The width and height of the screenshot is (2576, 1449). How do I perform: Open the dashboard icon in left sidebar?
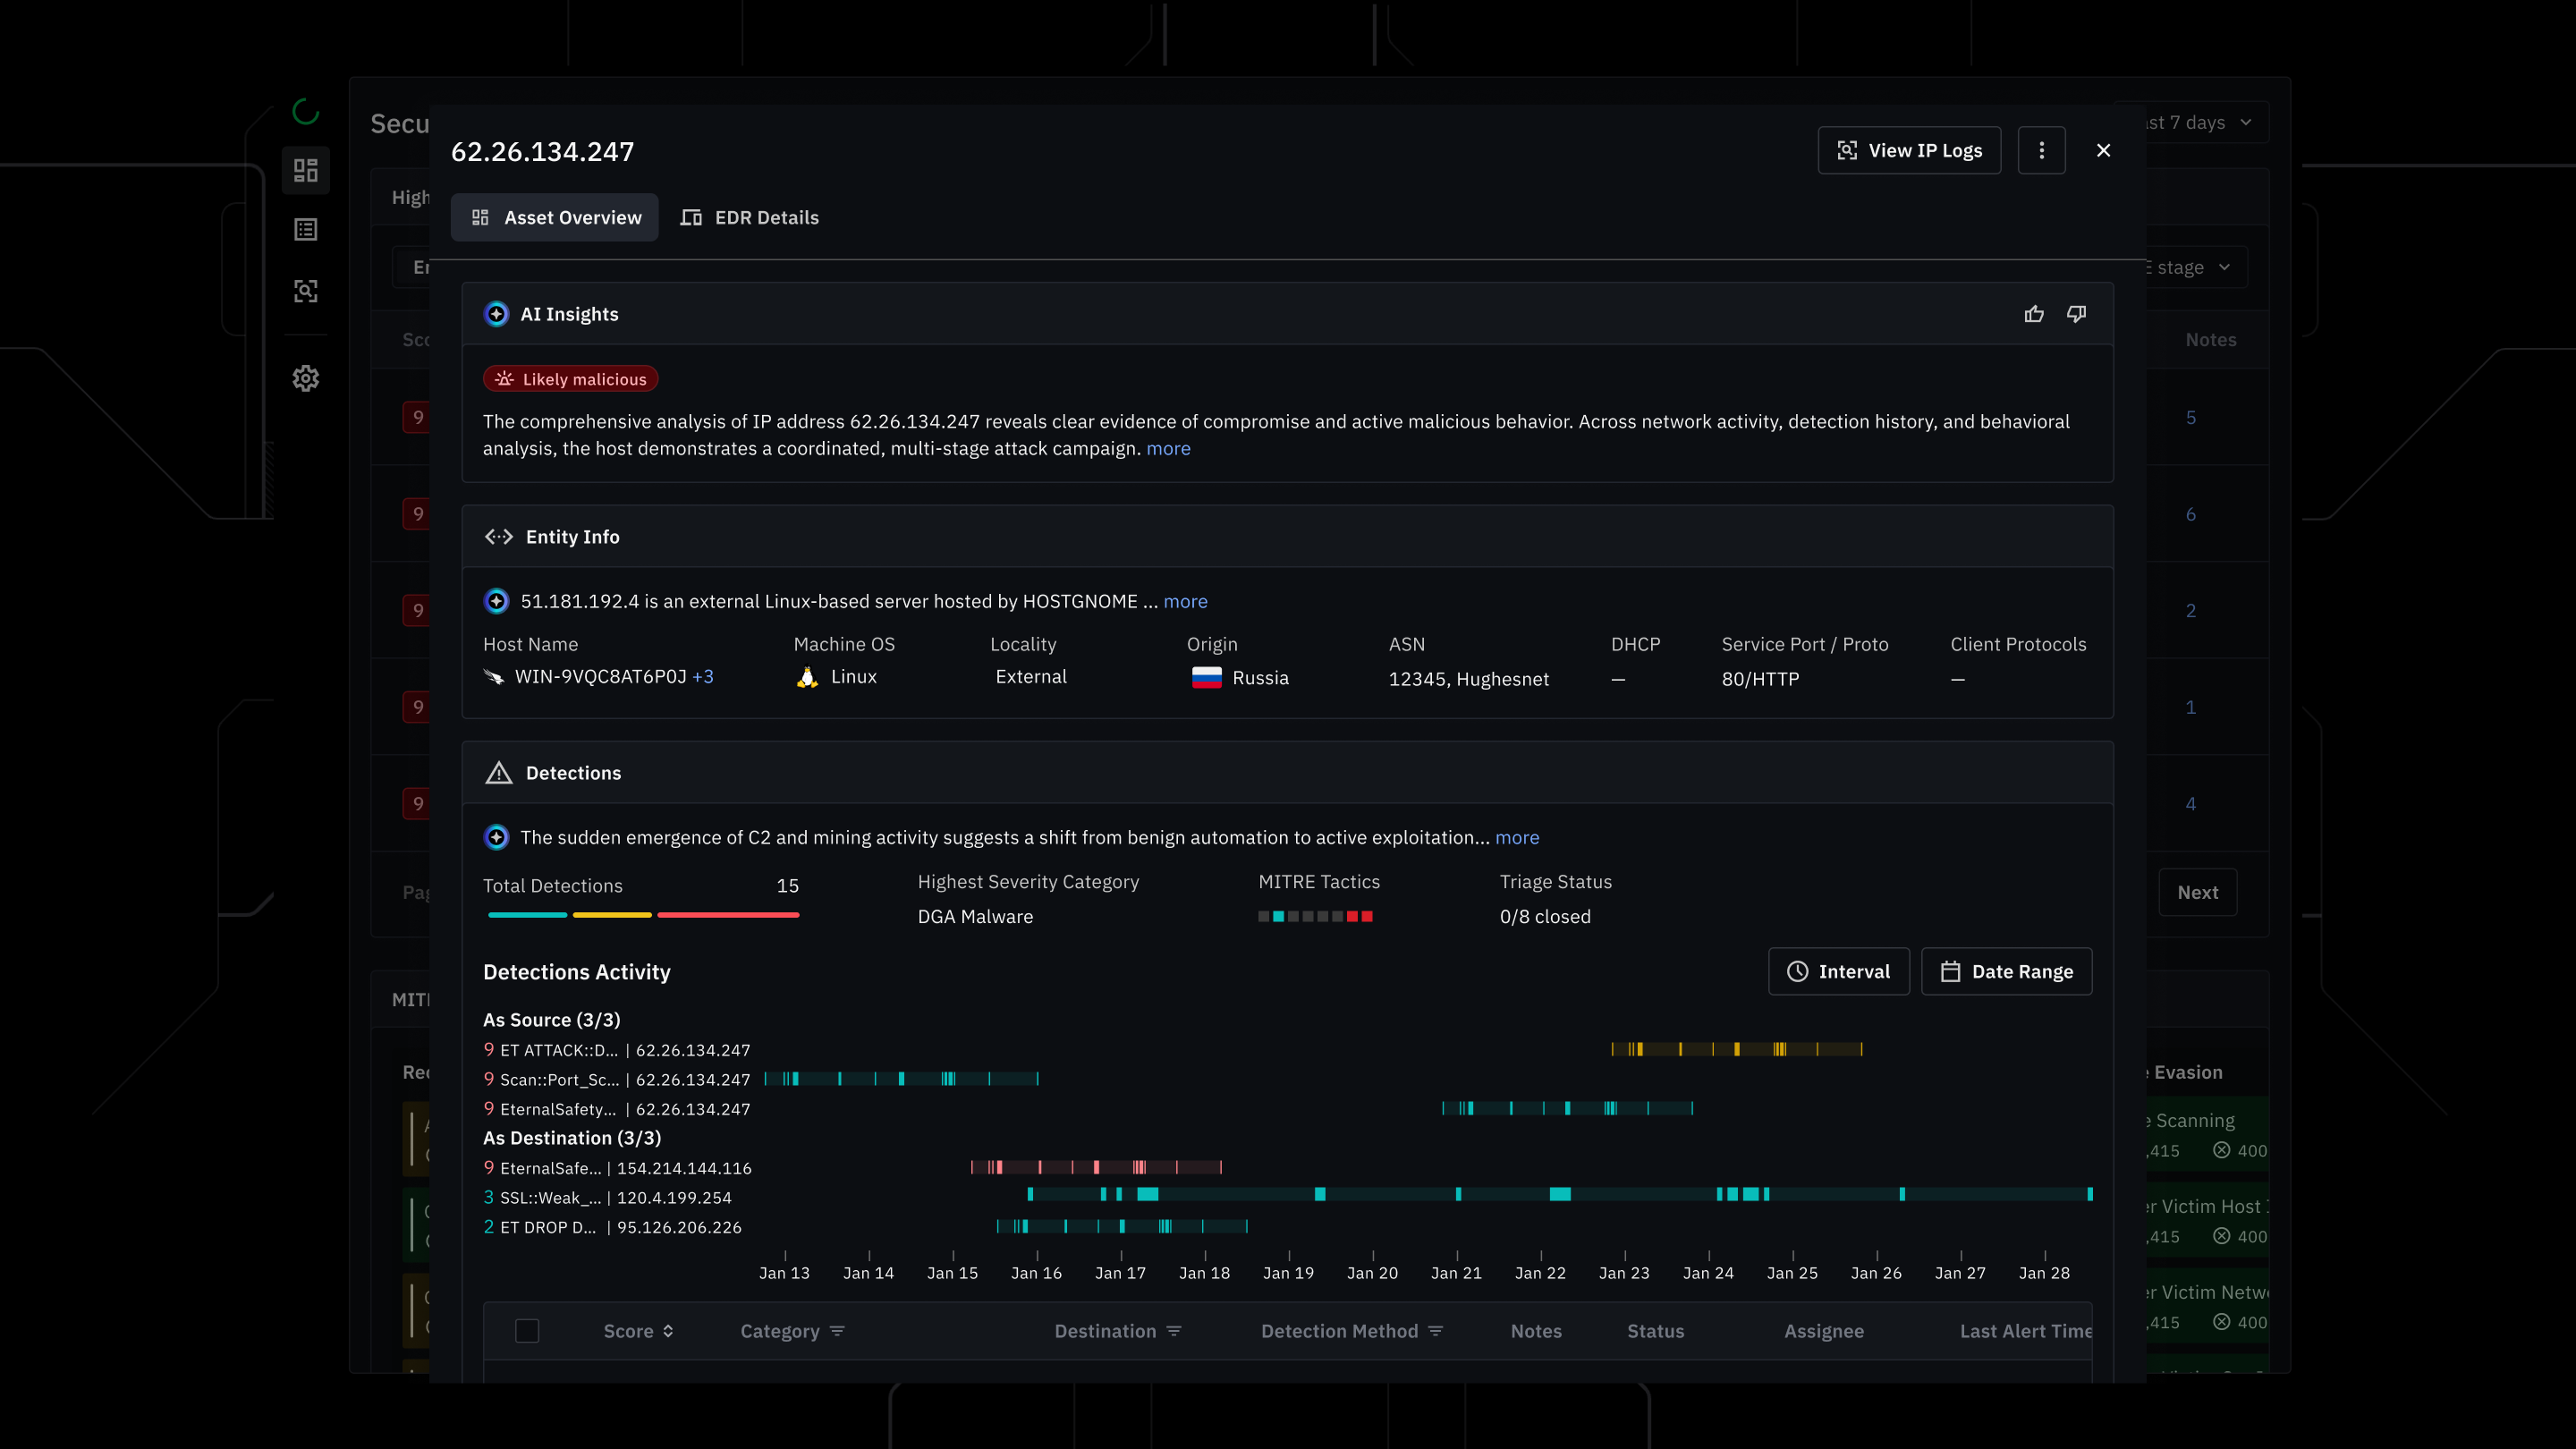tap(306, 170)
